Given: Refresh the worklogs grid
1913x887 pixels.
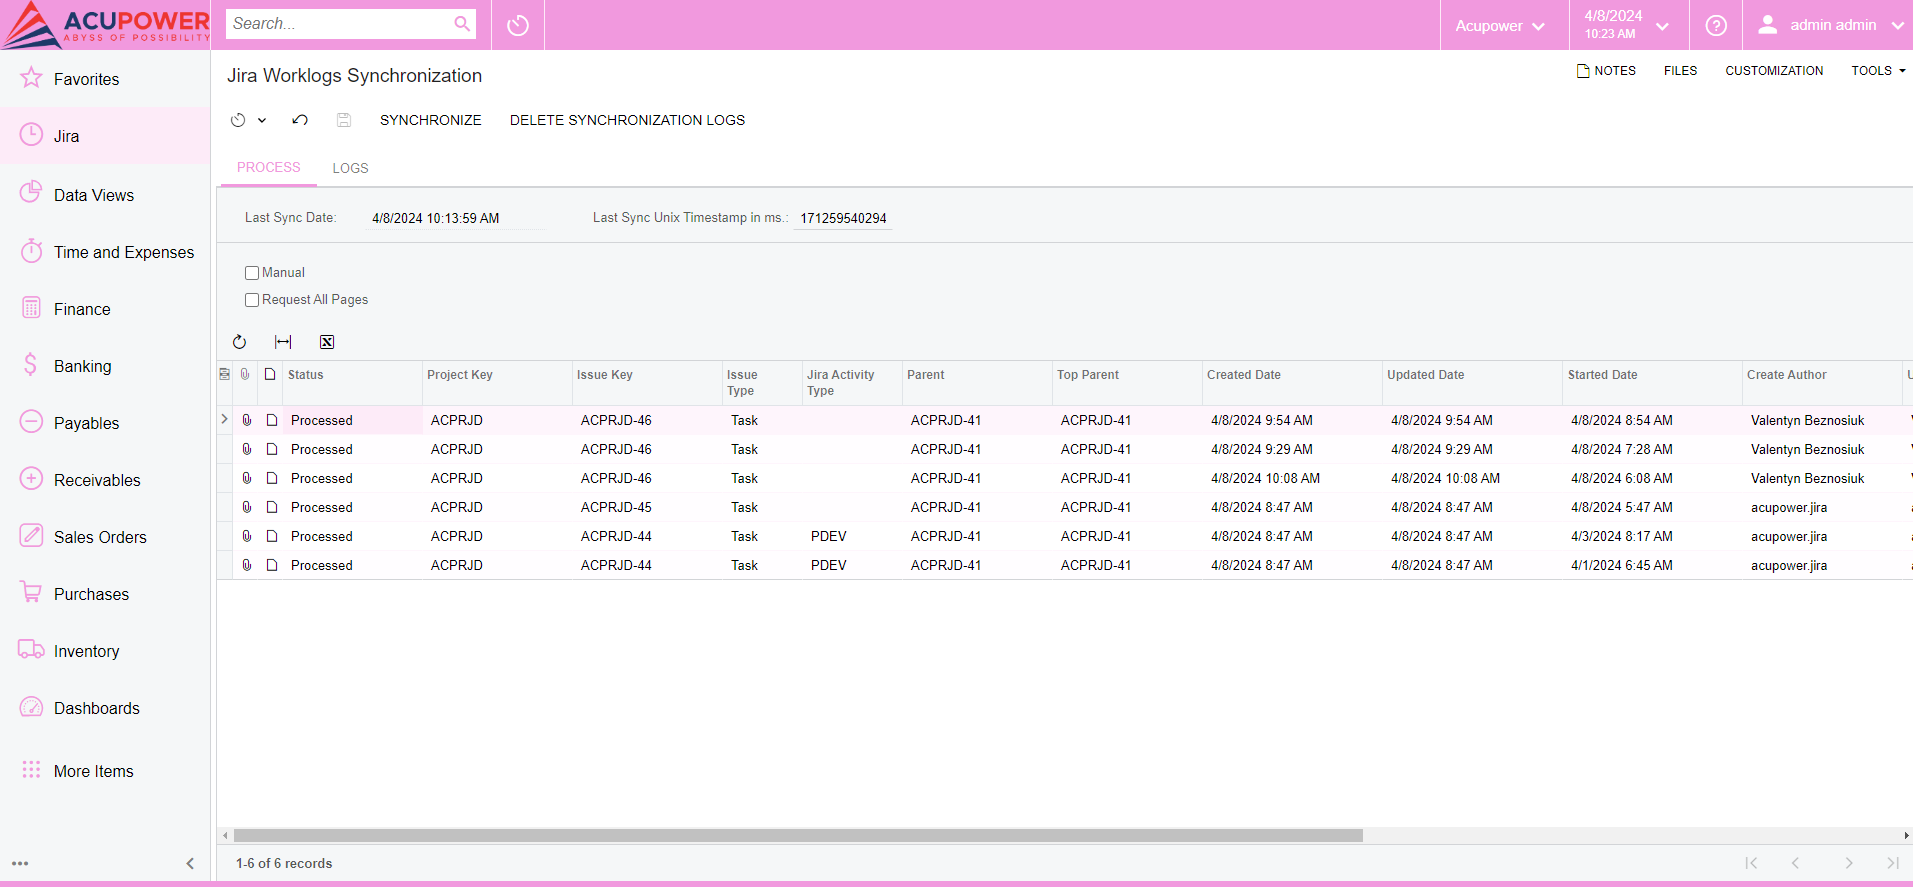Looking at the screenshot, I should (x=240, y=342).
